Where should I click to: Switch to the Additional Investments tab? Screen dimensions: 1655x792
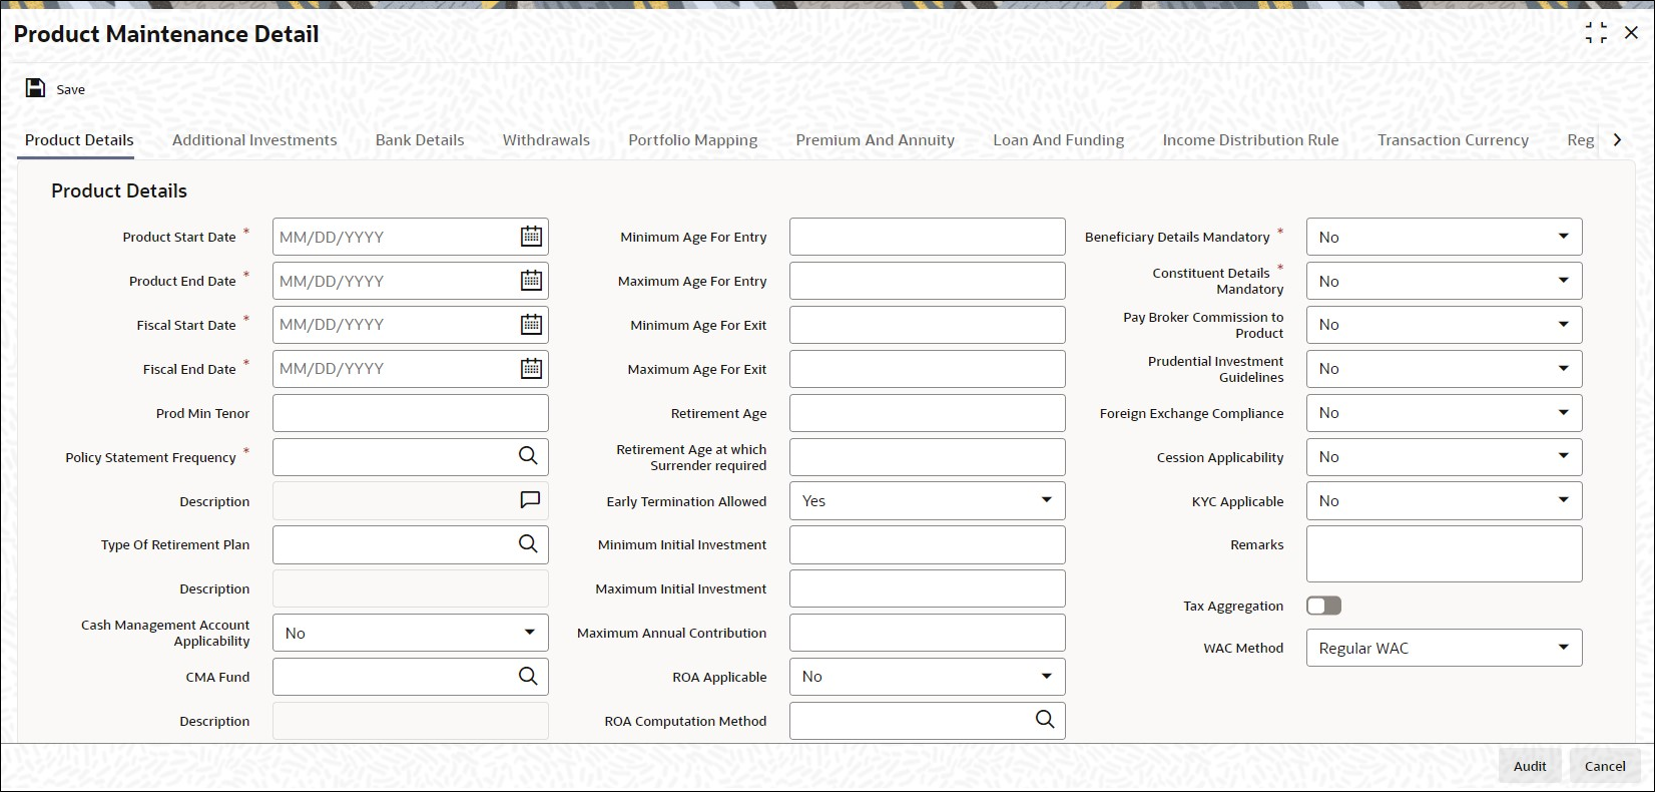click(x=254, y=140)
